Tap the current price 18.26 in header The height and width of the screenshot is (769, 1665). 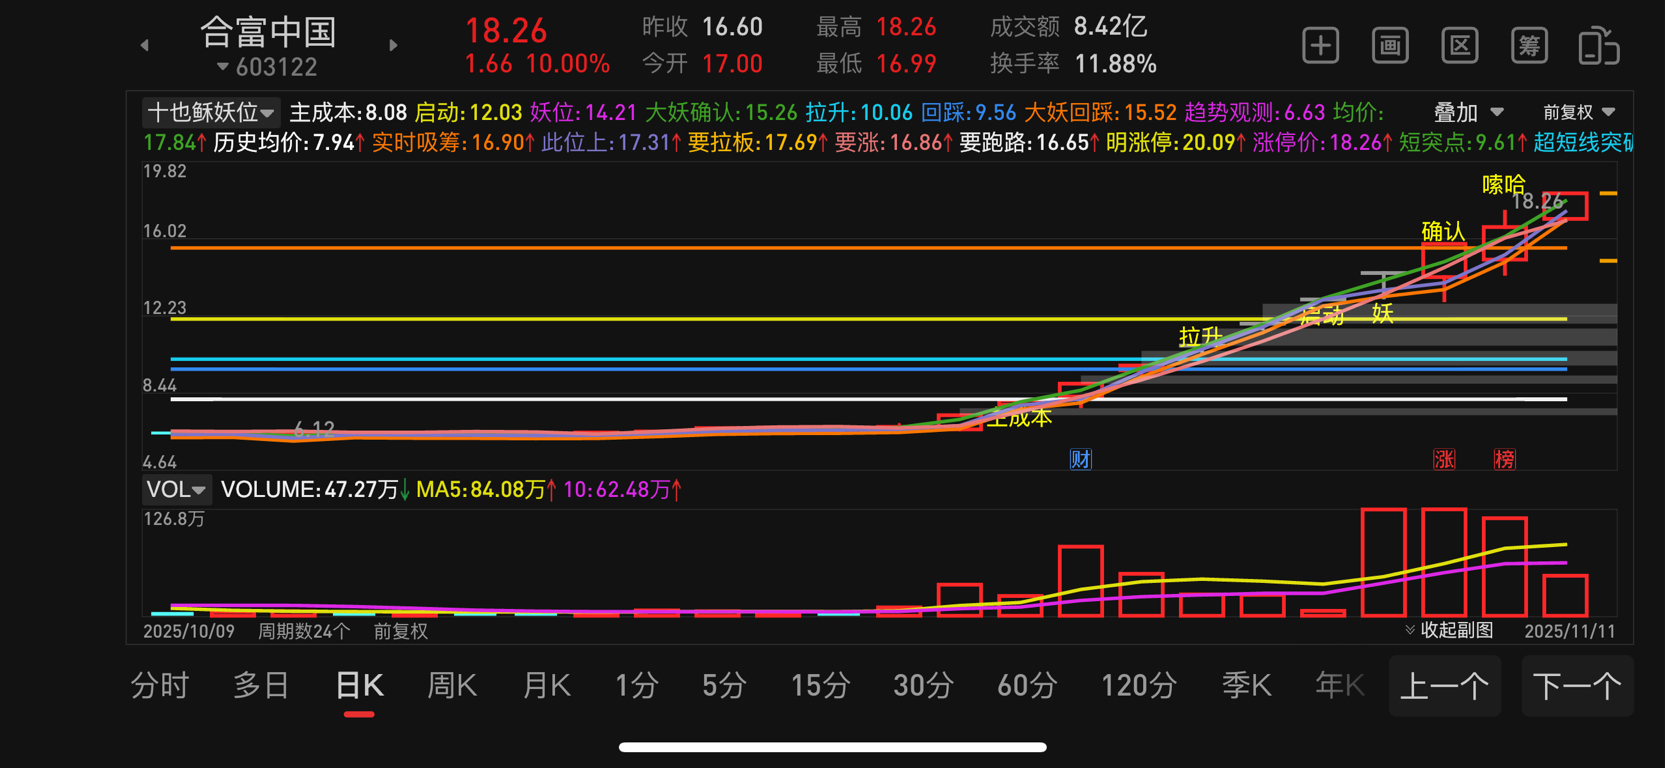[506, 30]
